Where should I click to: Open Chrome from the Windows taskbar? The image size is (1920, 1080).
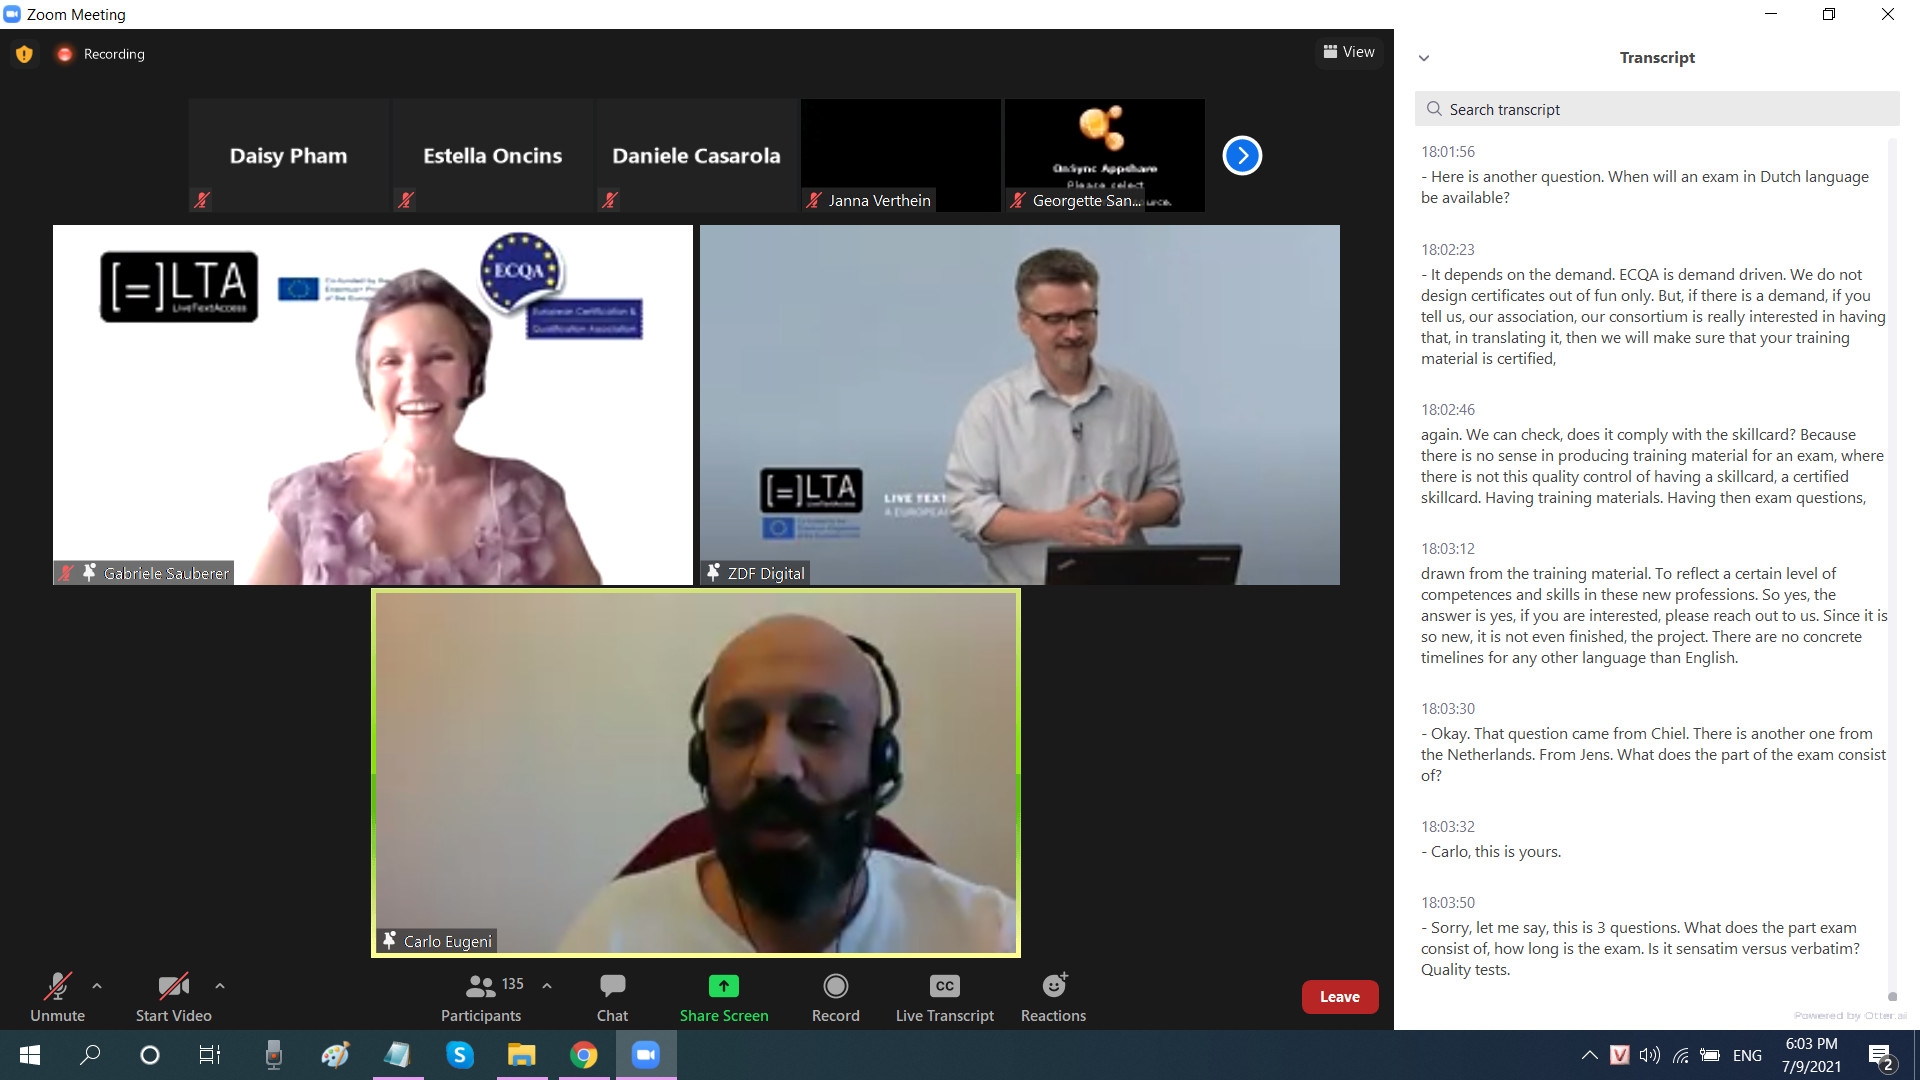pos(584,1055)
